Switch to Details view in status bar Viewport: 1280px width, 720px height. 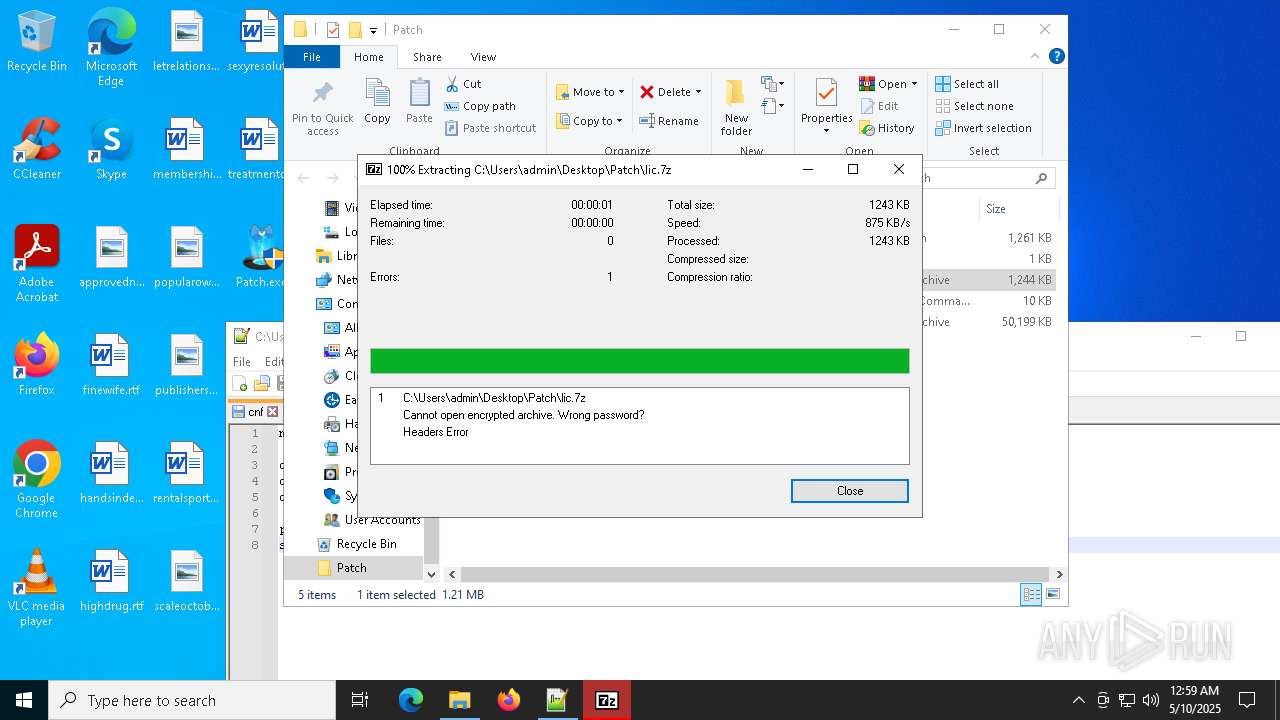1030,595
